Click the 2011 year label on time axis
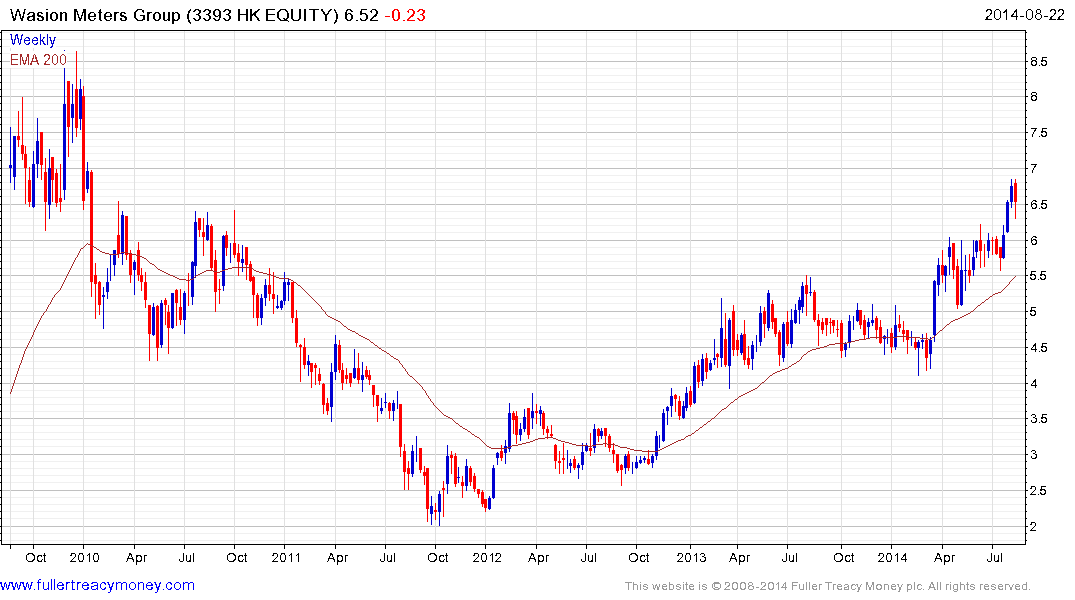The image size is (1075, 600). coord(286,557)
